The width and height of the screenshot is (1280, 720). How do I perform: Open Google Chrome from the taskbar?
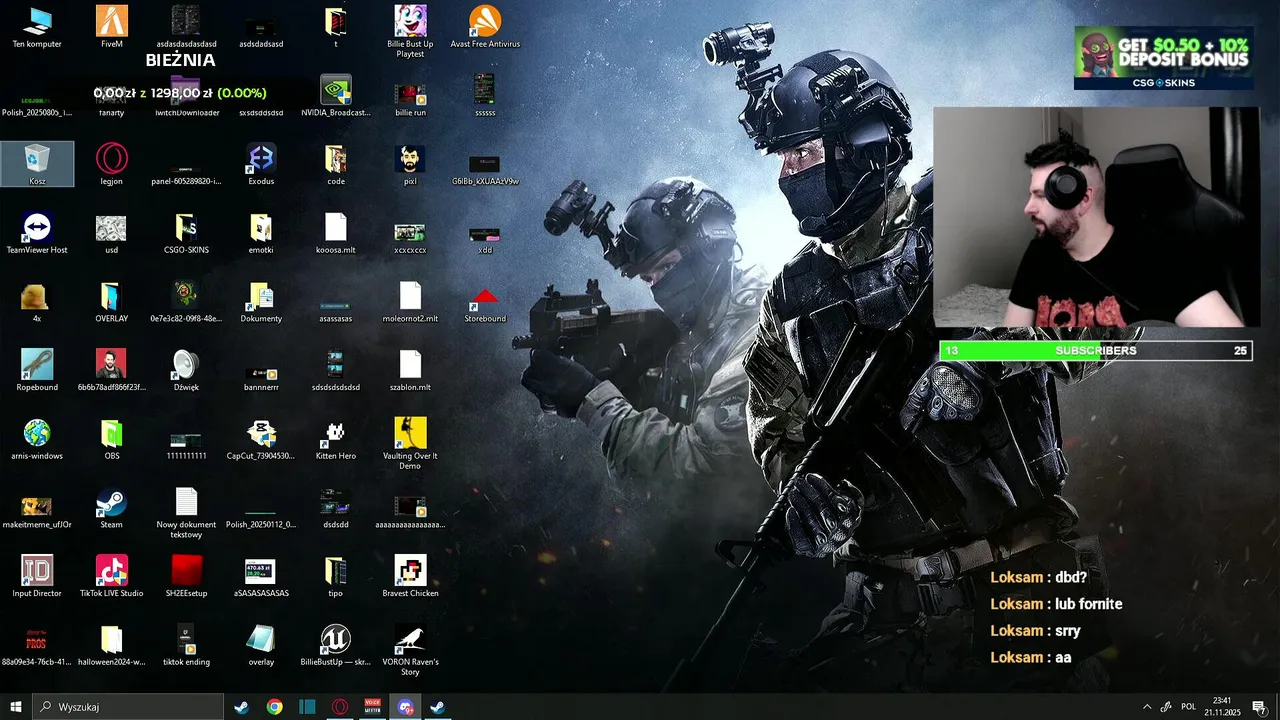(274, 707)
